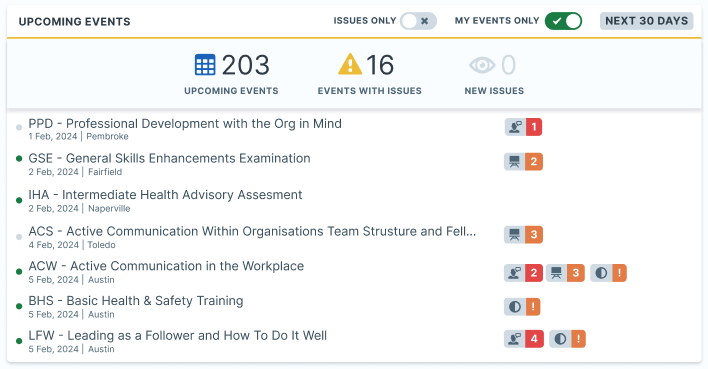708x369 pixels.
Task: Toggle the Issues Only switch
Action: point(418,21)
